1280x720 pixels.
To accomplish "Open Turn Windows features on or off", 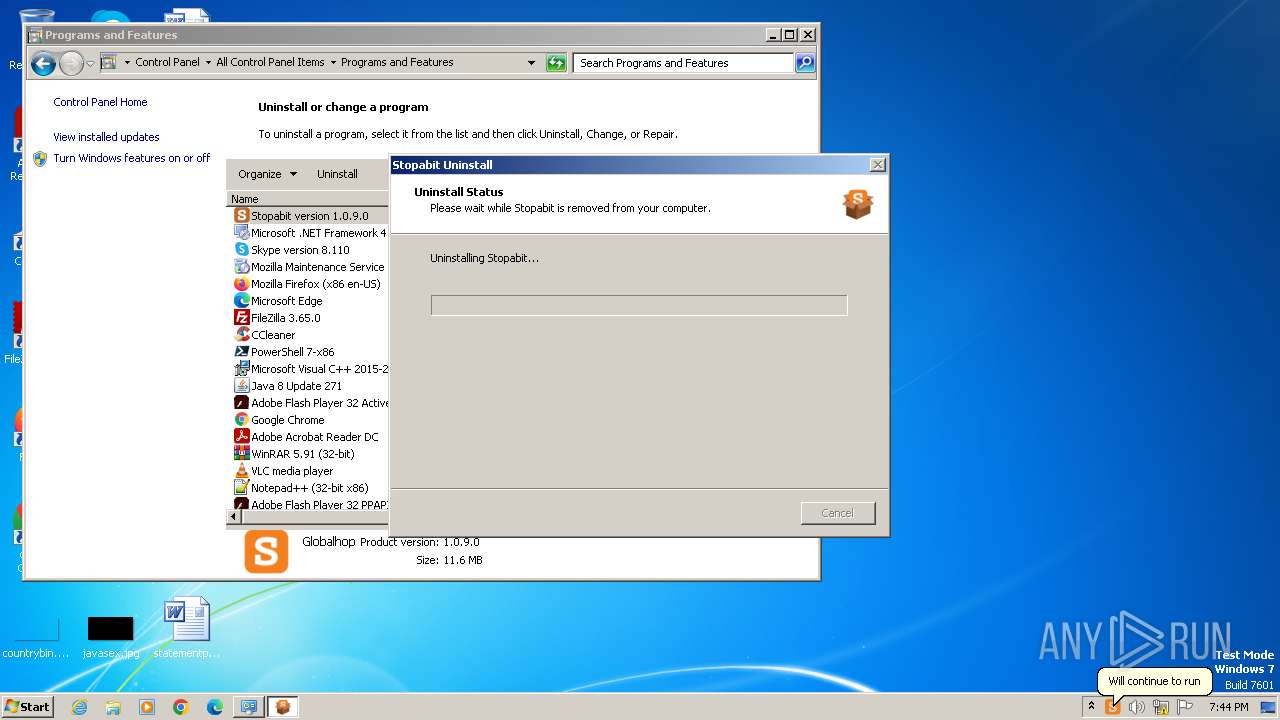I will [x=131, y=158].
